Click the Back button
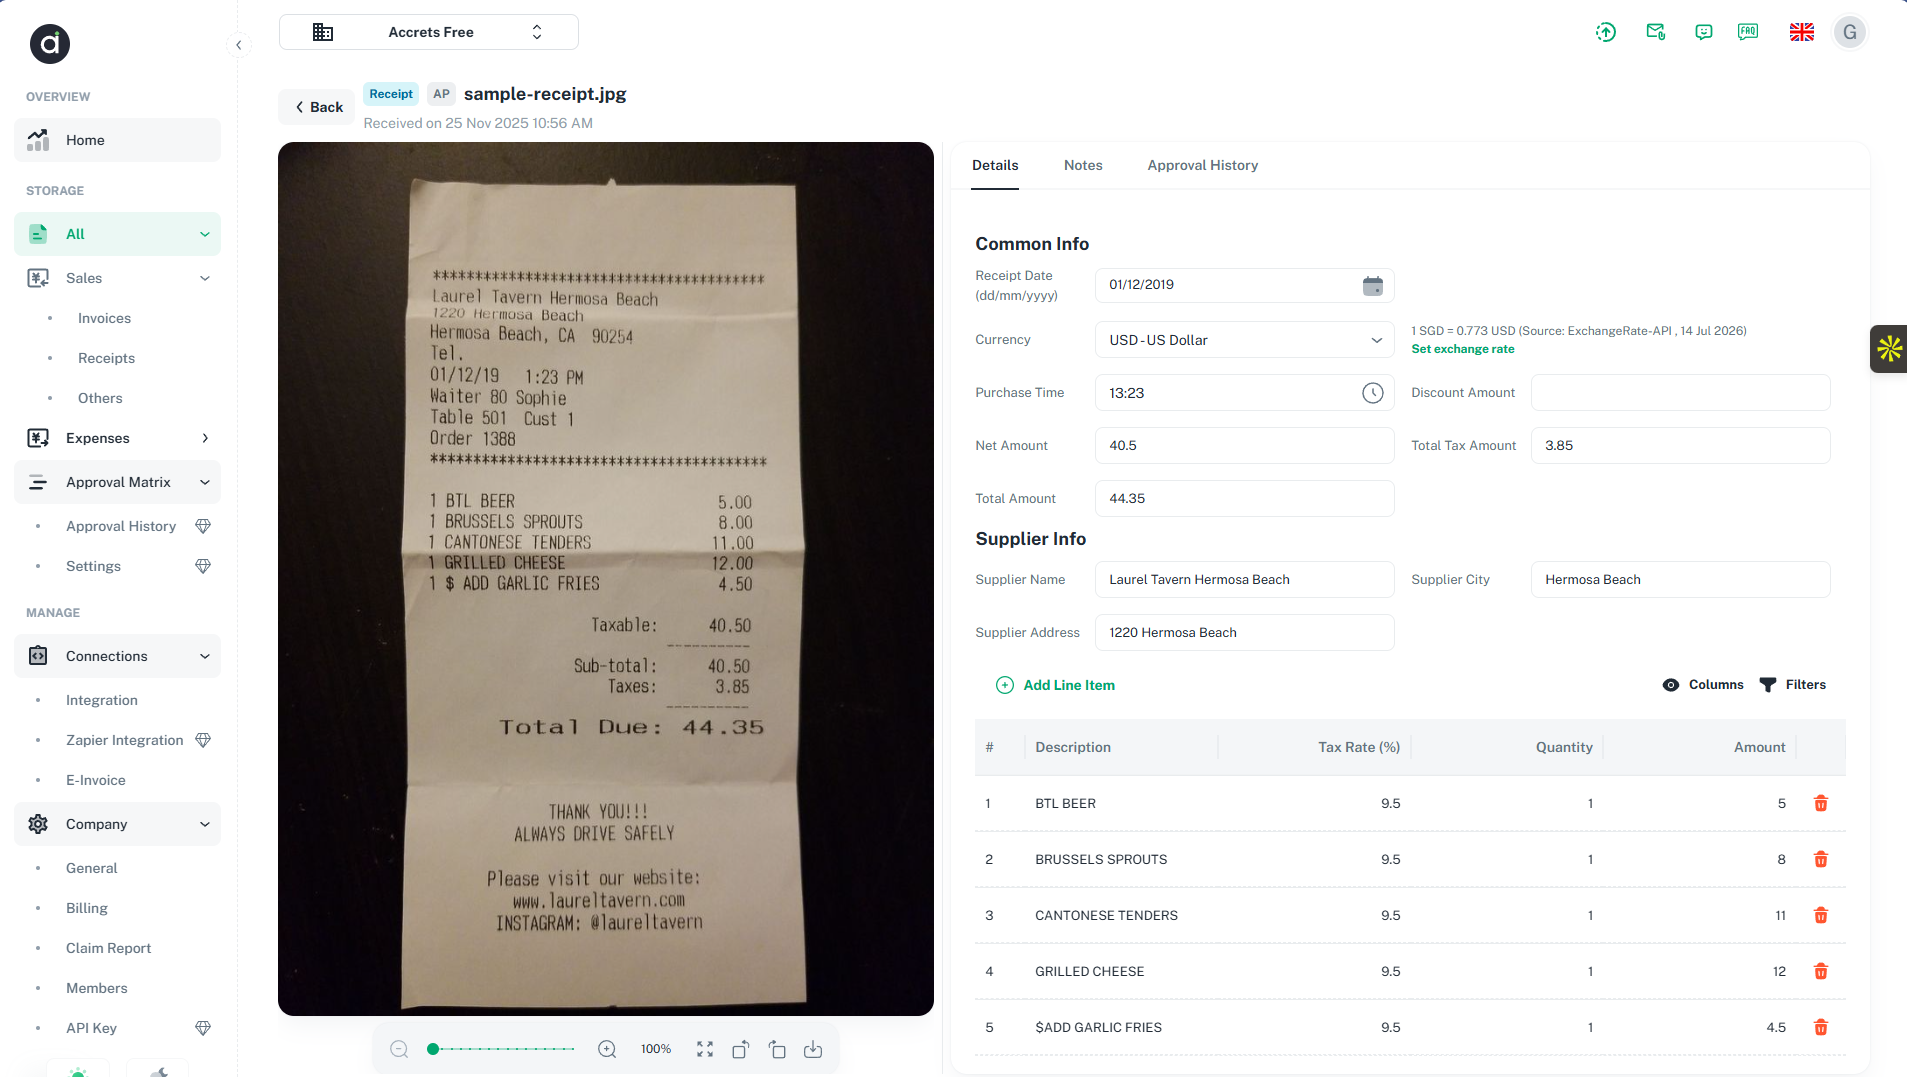The width and height of the screenshot is (1907, 1077). coord(318,107)
